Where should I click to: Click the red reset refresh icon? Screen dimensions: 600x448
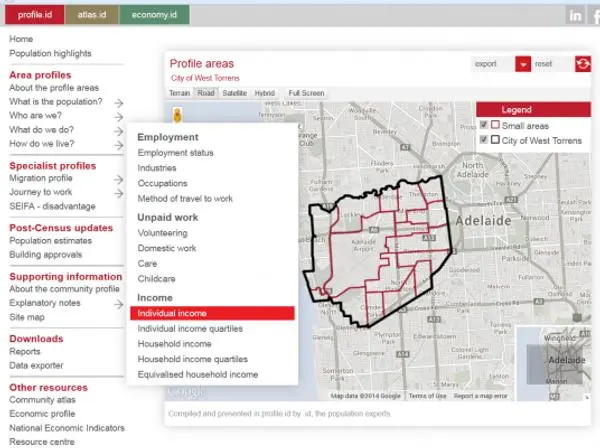click(583, 64)
